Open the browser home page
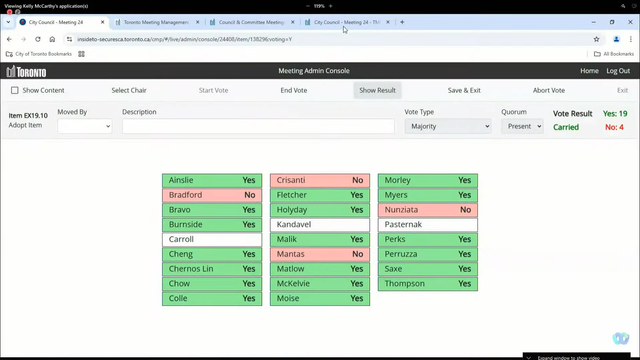 tap(52, 39)
